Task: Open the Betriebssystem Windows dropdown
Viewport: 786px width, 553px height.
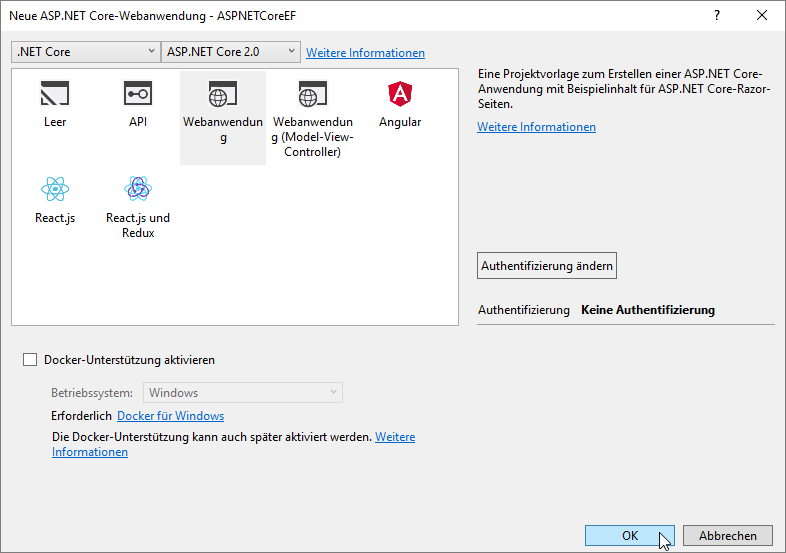Action: [x=243, y=393]
